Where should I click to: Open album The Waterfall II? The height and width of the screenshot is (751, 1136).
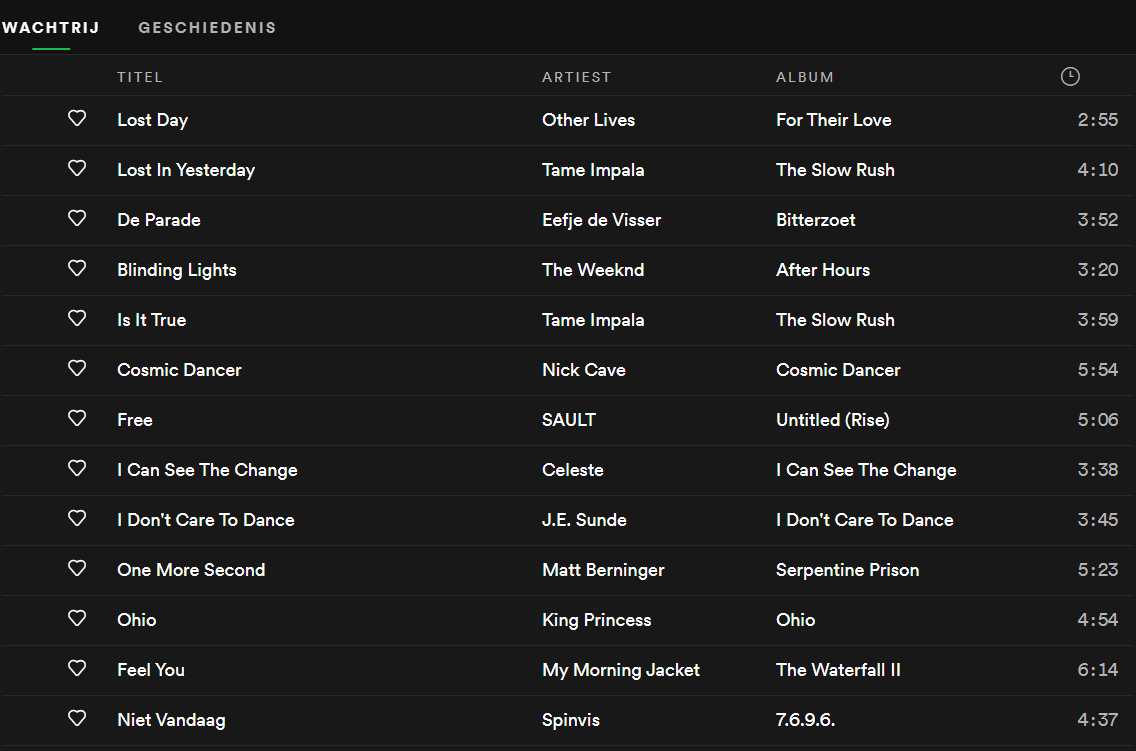(x=838, y=670)
